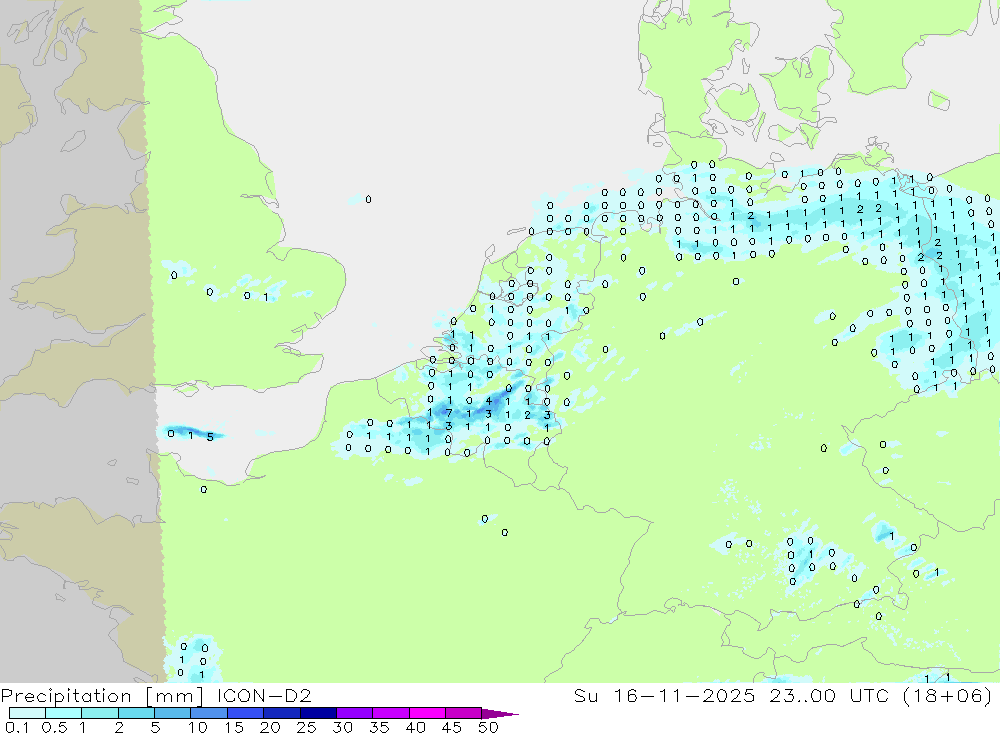Click the "4" precipitation value on map

pos(489,401)
